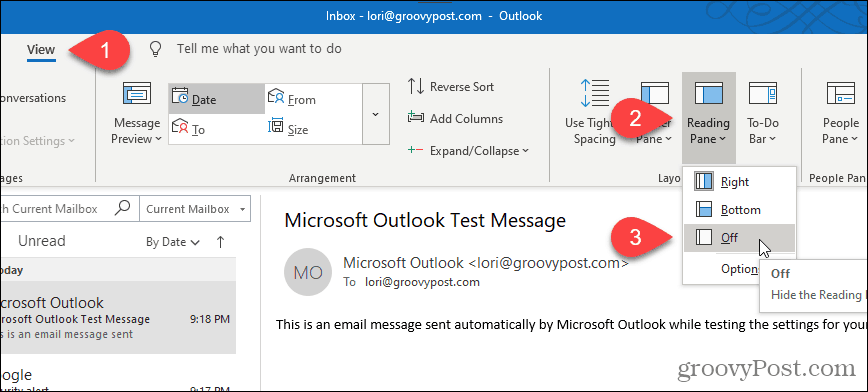This screenshot has width=868, height=392.
Task: Set Reading Pane to Right
Action: tap(740, 182)
